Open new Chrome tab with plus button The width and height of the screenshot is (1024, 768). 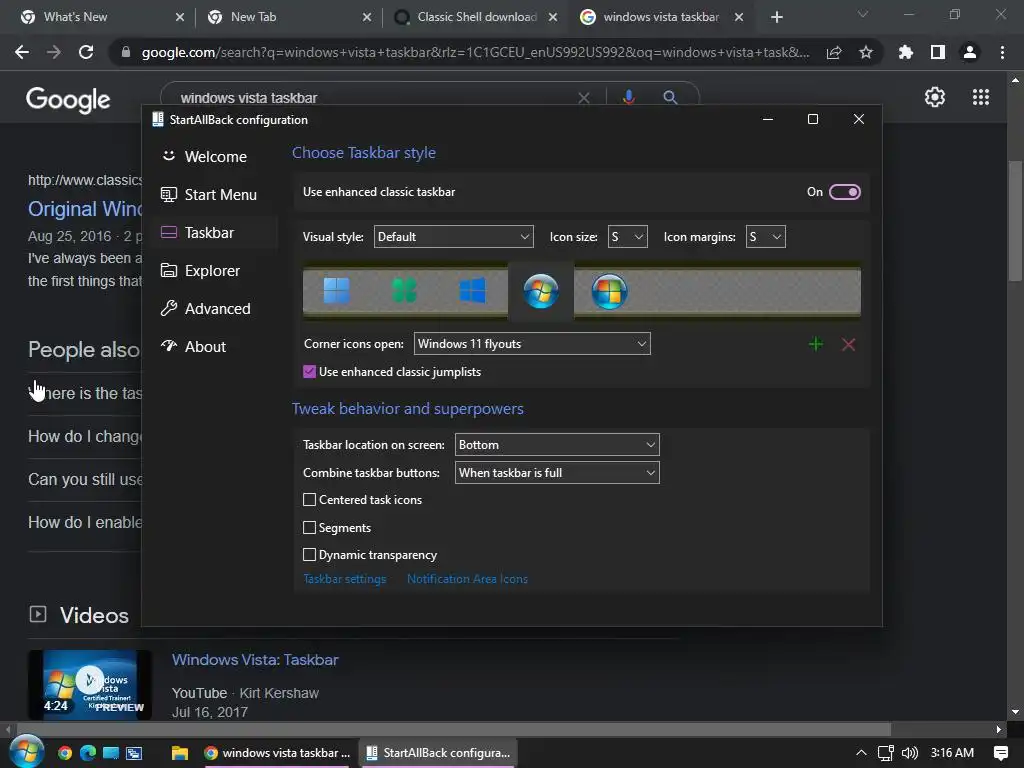point(776,17)
